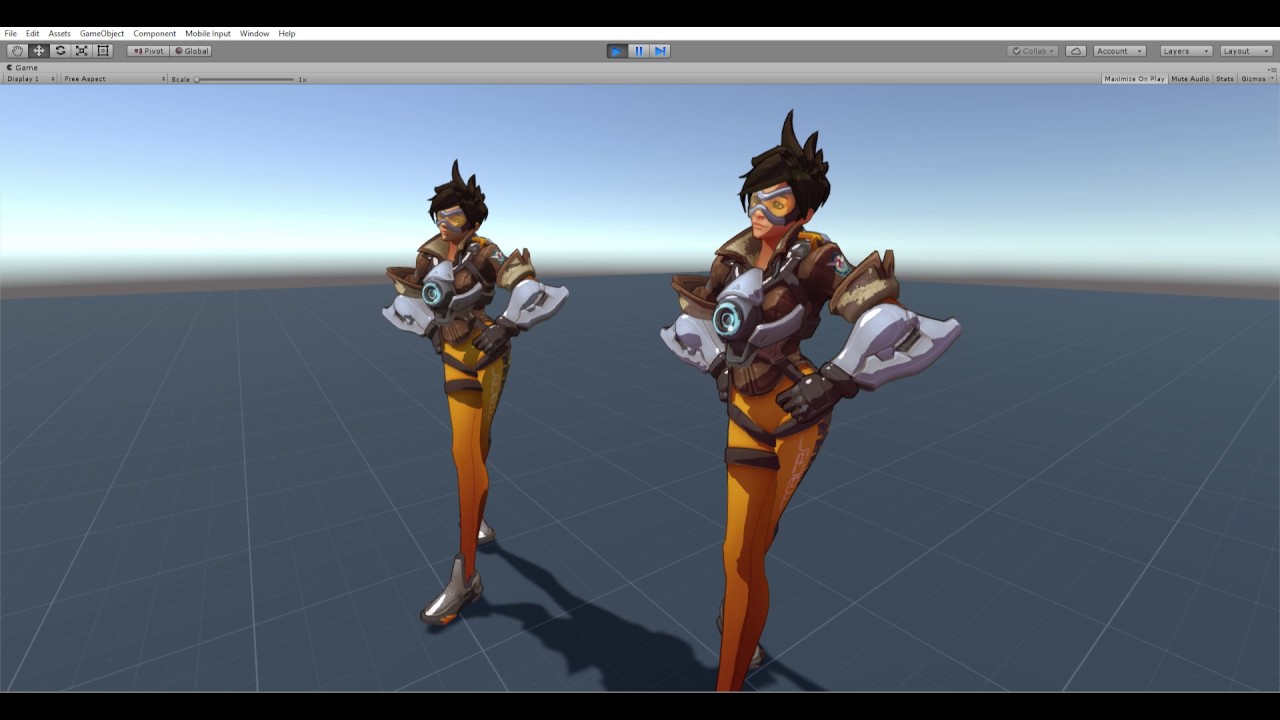The width and height of the screenshot is (1280, 720).
Task: Open the Assets menu
Action: (60, 33)
